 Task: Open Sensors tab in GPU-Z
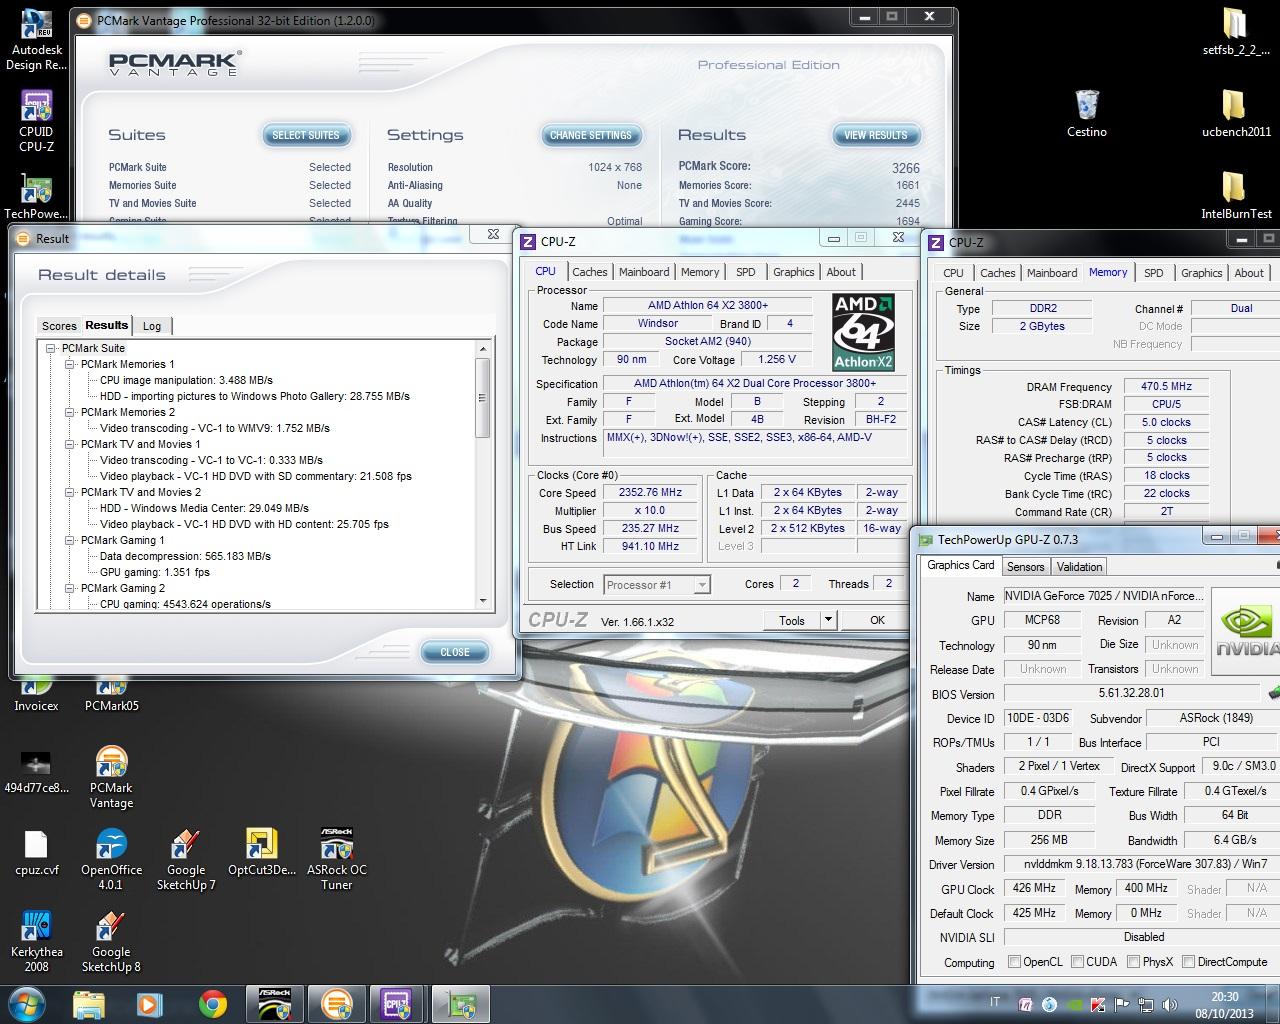coord(1026,567)
